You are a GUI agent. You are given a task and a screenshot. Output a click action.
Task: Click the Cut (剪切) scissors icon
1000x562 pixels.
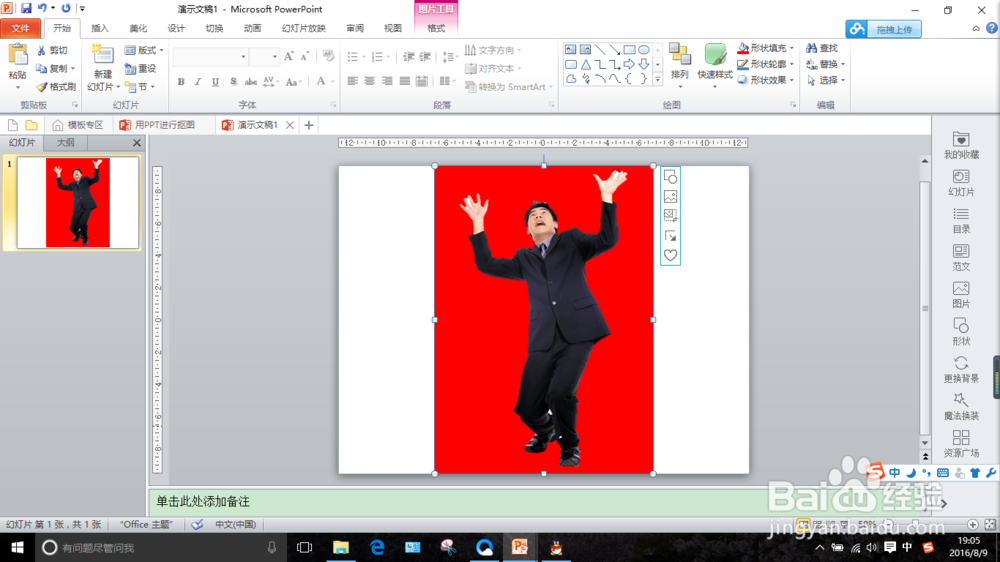click(x=41, y=50)
